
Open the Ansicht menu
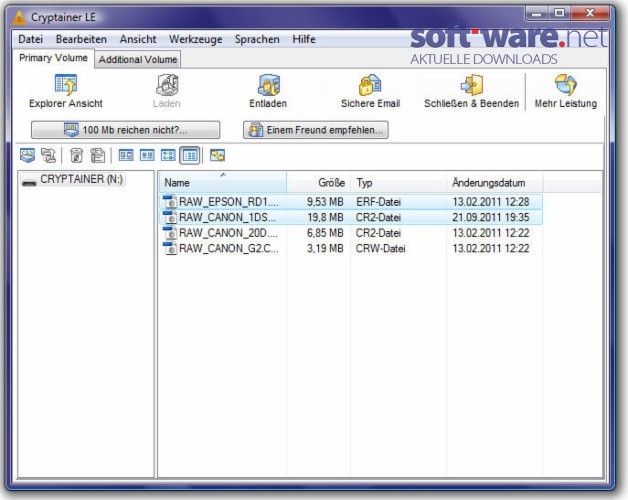pyautogui.click(x=138, y=39)
